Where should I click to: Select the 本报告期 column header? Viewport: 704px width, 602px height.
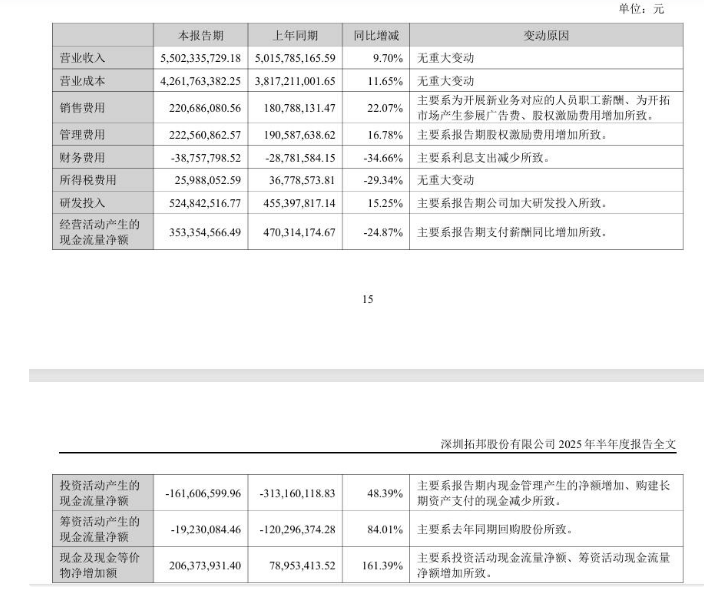(x=201, y=35)
